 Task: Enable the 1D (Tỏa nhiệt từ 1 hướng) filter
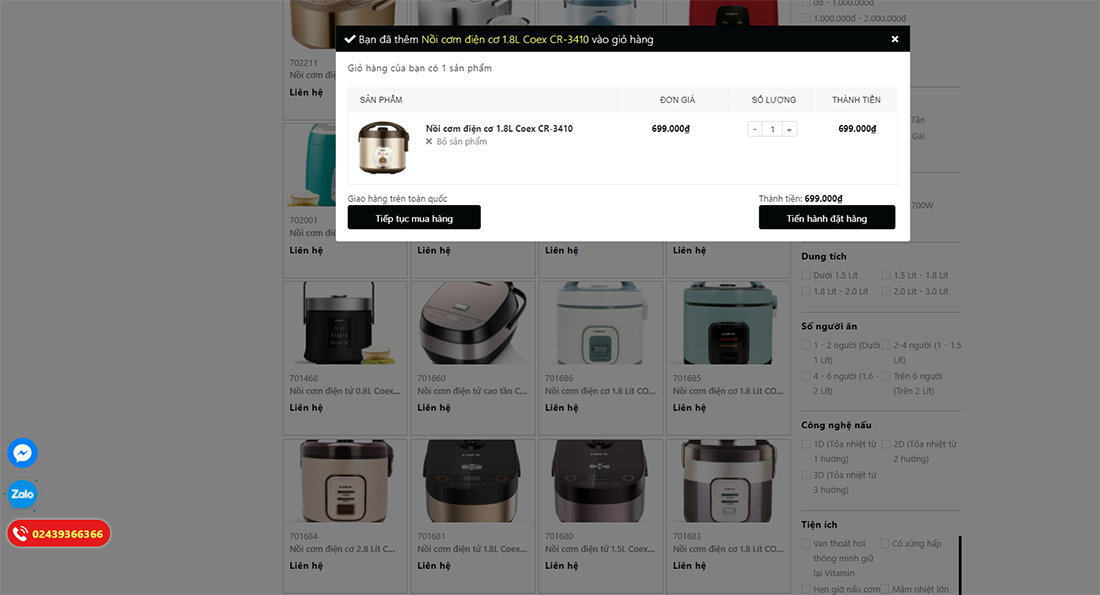click(x=806, y=444)
